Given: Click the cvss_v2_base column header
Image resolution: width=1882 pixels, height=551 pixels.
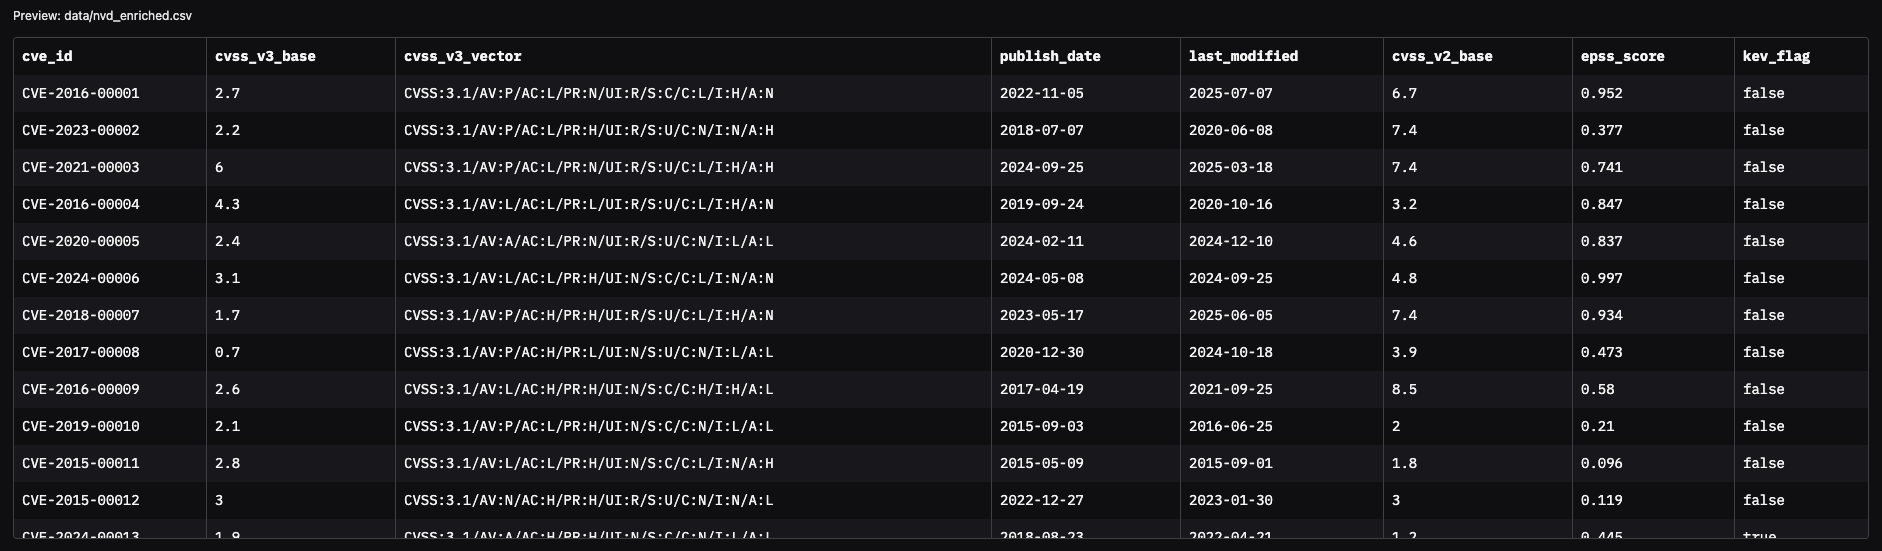Looking at the screenshot, I should pyautogui.click(x=1441, y=57).
